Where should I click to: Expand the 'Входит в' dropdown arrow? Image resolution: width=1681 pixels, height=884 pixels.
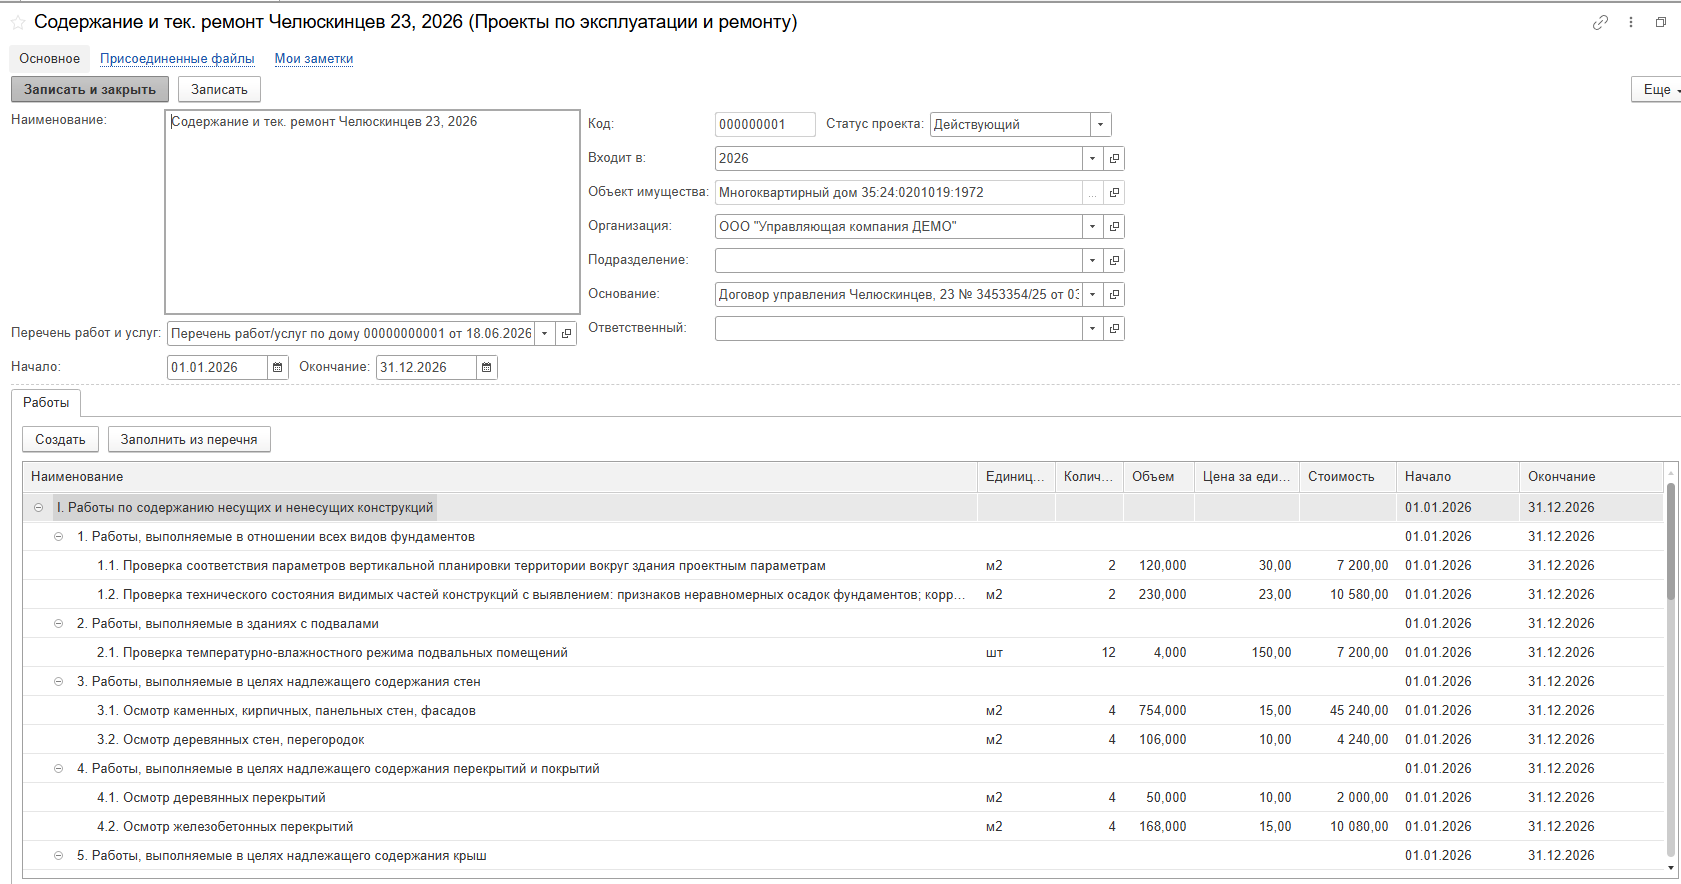pos(1092,158)
